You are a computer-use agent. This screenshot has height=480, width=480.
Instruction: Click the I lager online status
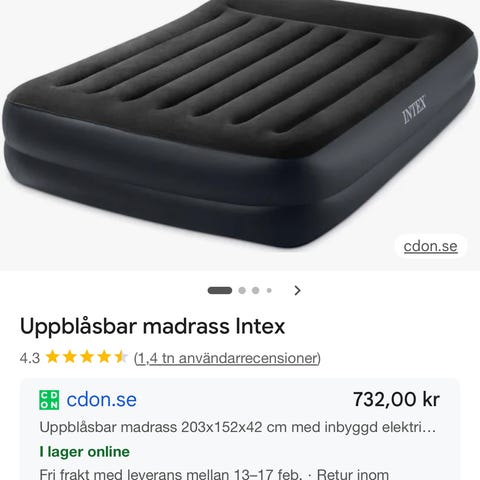[x=84, y=452]
